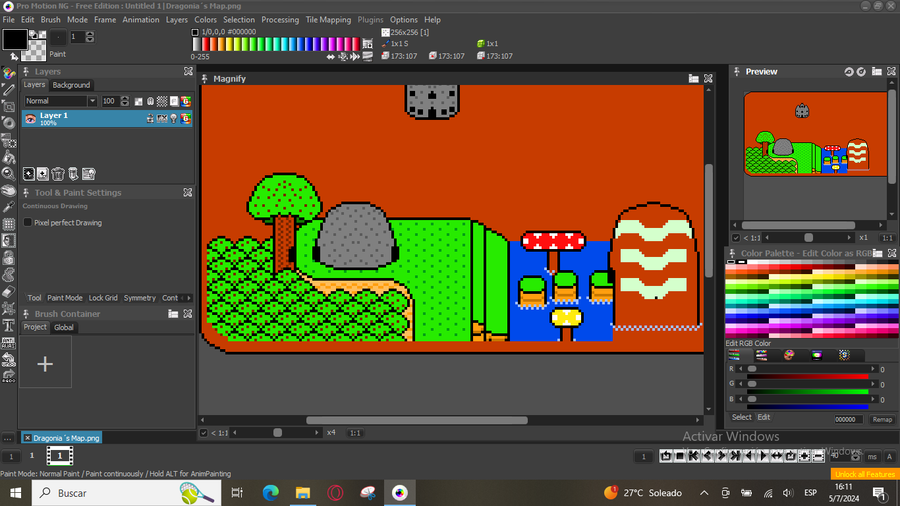Click the Magnify window layout icon
The width and height of the screenshot is (900, 506).
click(693, 79)
